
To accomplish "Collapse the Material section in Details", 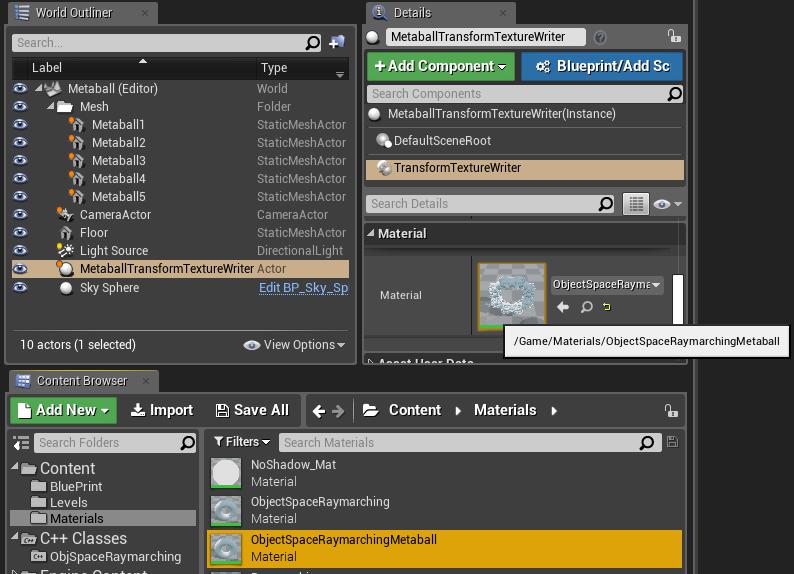I will (x=371, y=233).
